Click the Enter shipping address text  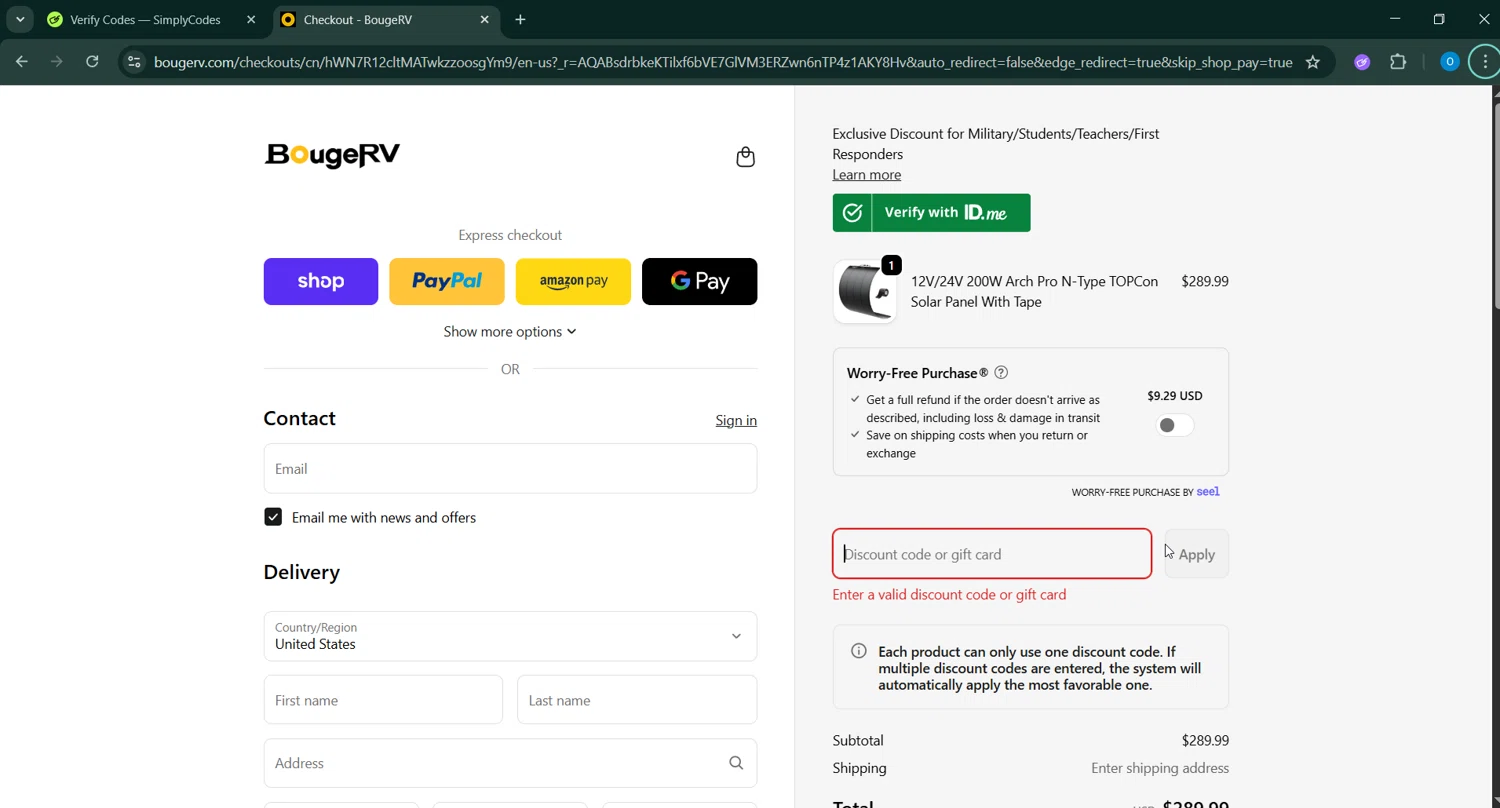[x=1160, y=769]
